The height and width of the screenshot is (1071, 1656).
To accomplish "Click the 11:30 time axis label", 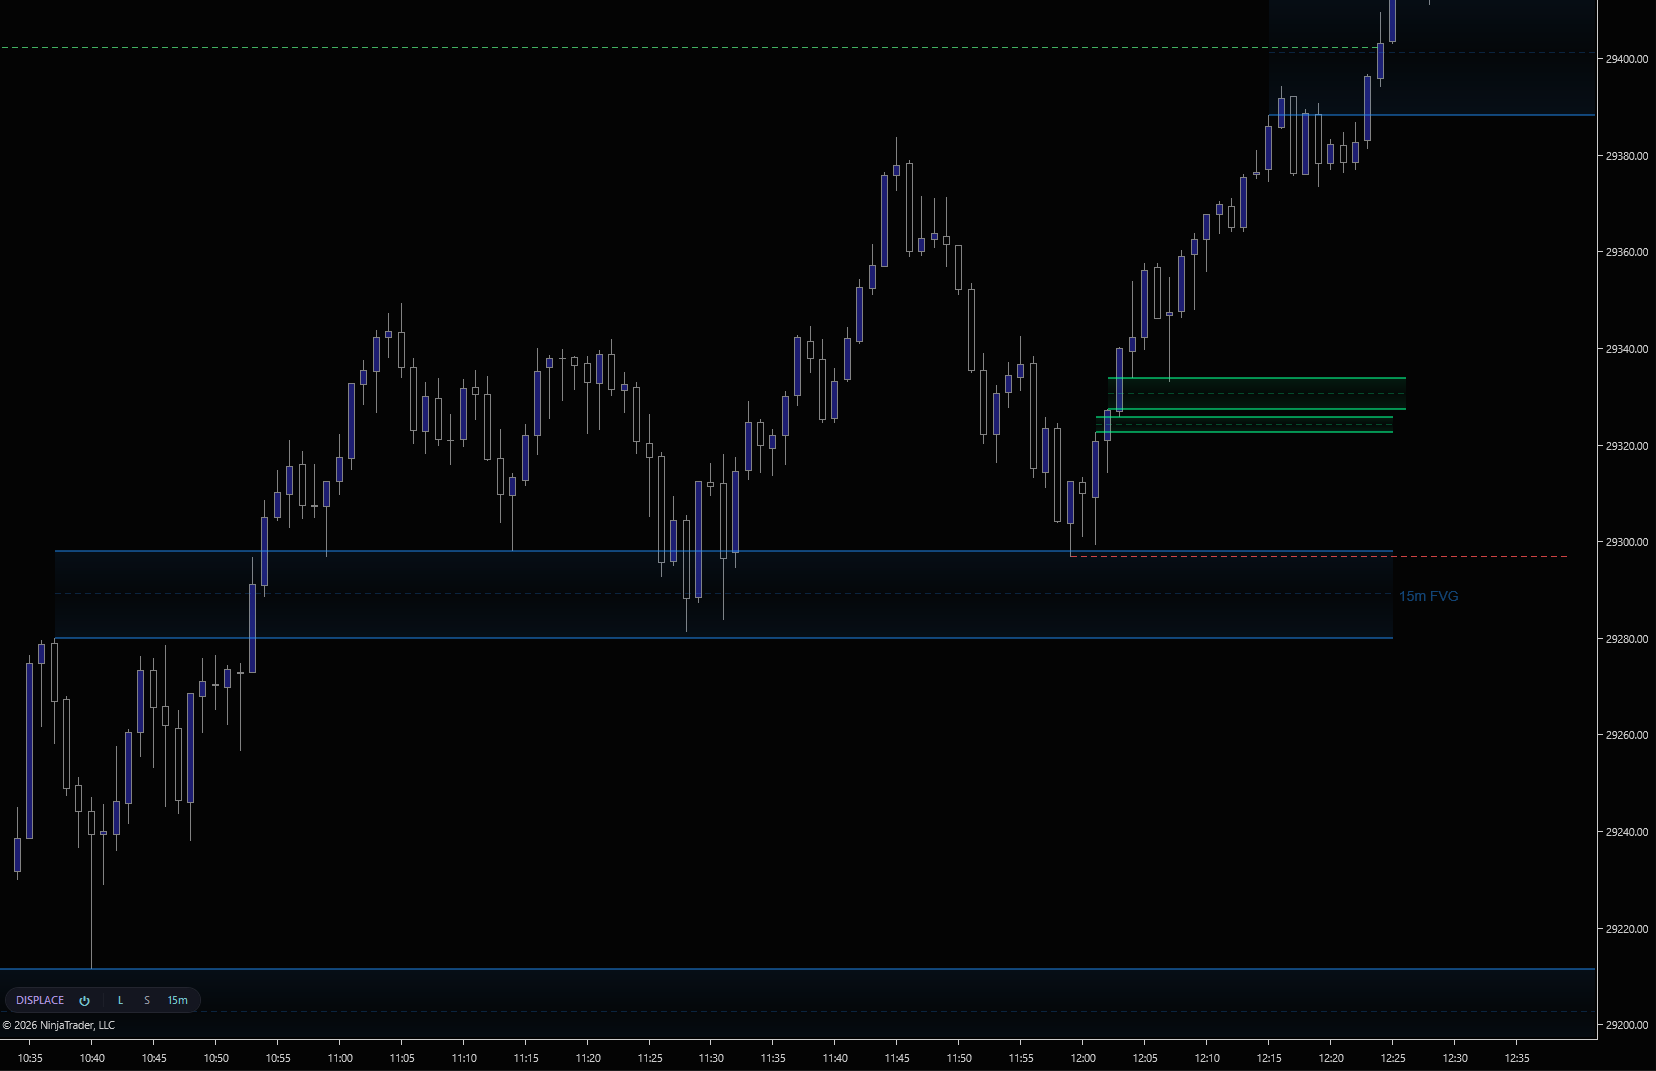I will coord(711,1058).
